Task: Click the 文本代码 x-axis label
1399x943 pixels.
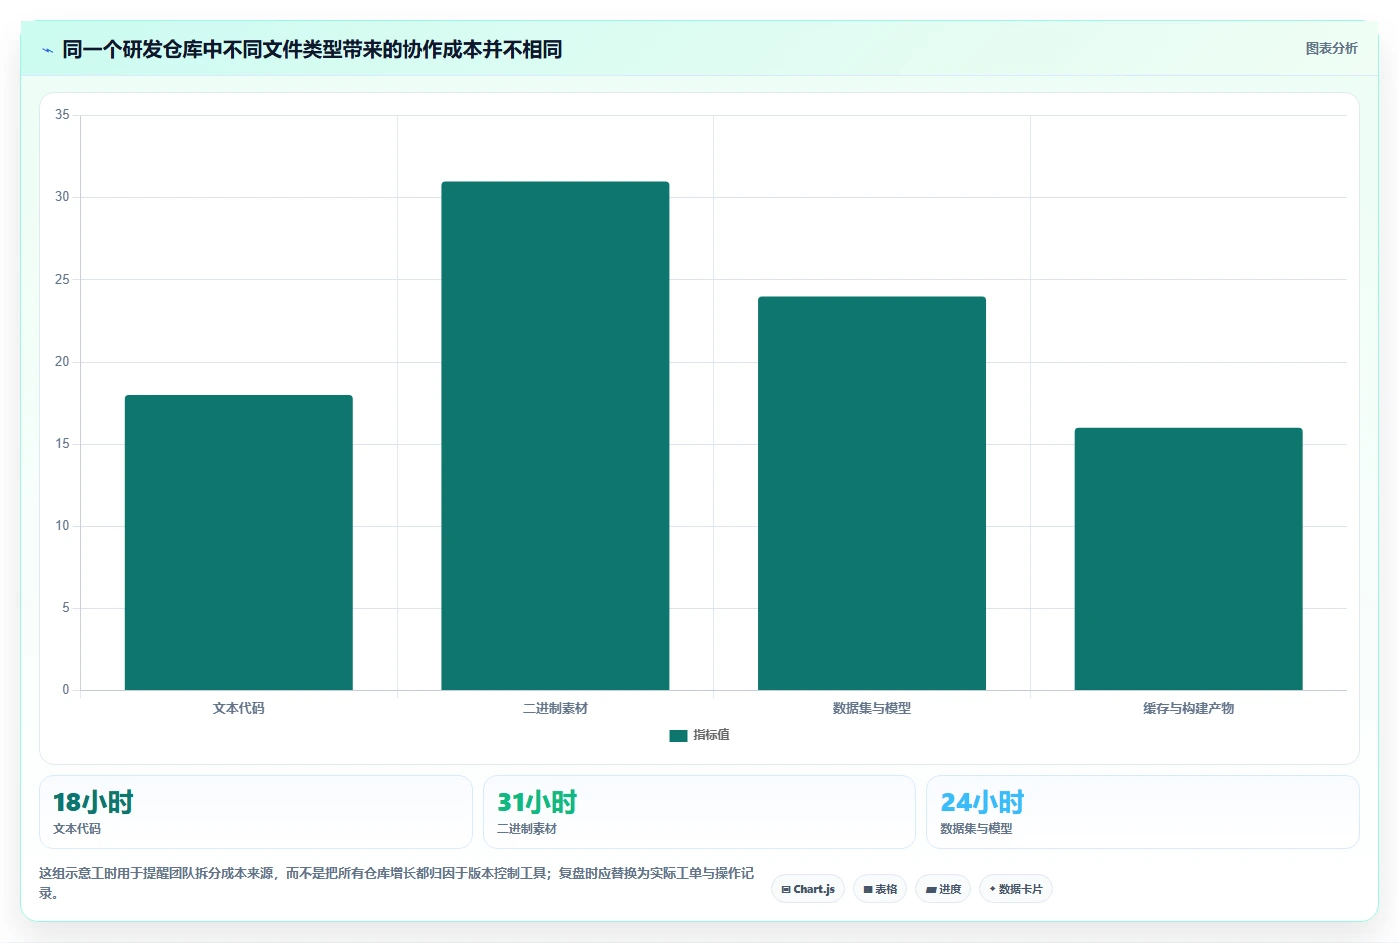Action: tap(239, 708)
